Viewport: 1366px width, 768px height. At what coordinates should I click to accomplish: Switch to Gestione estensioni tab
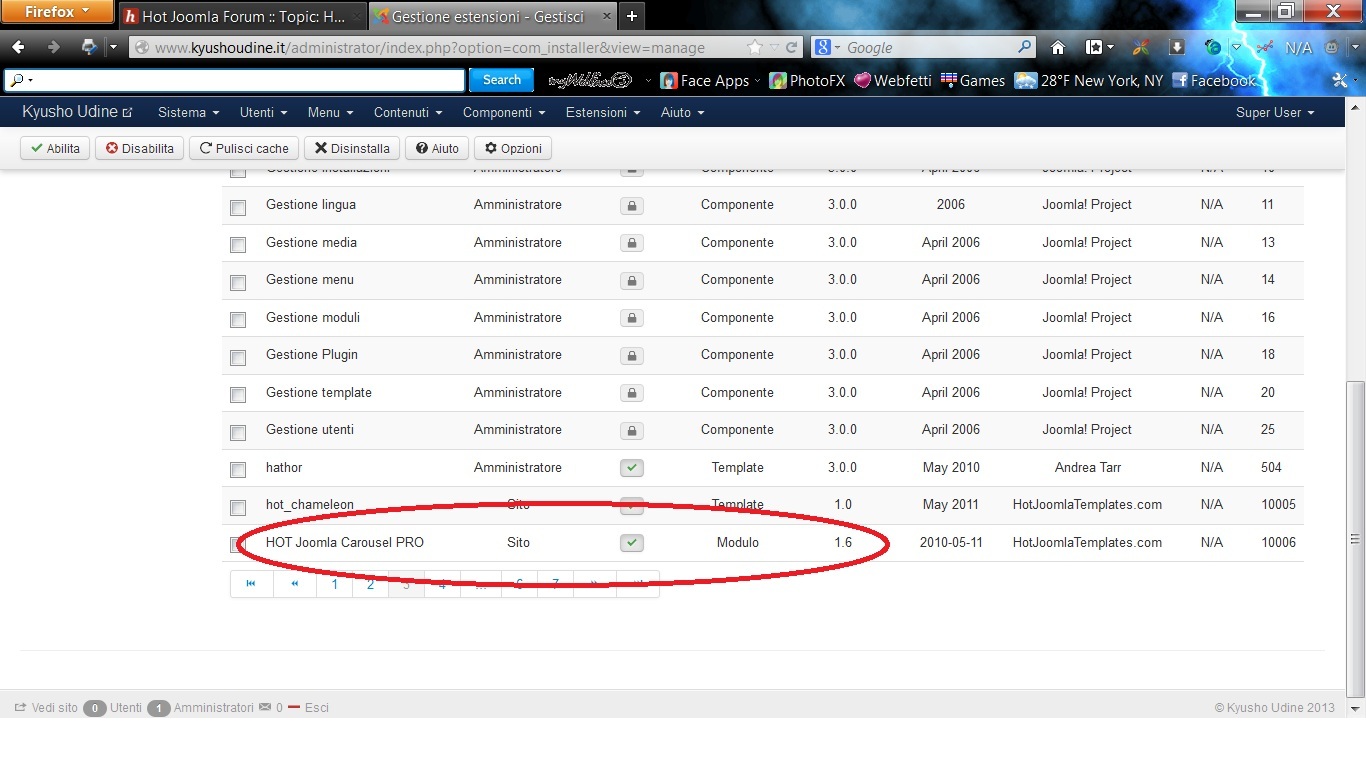pos(492,16)
